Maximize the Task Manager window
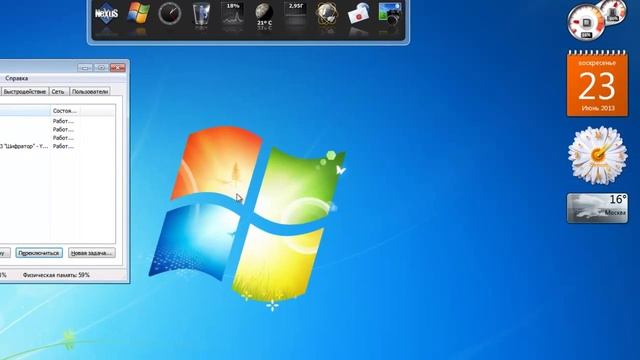The image size is (640, 360). click(101, 68)
